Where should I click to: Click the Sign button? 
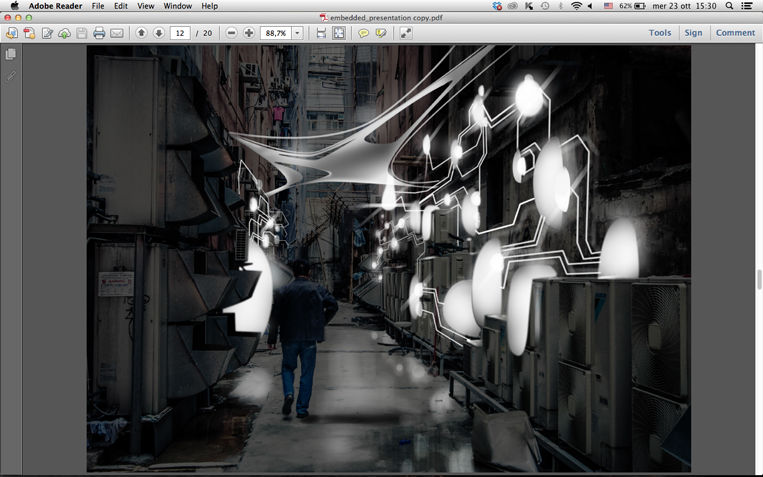(693, 33)
